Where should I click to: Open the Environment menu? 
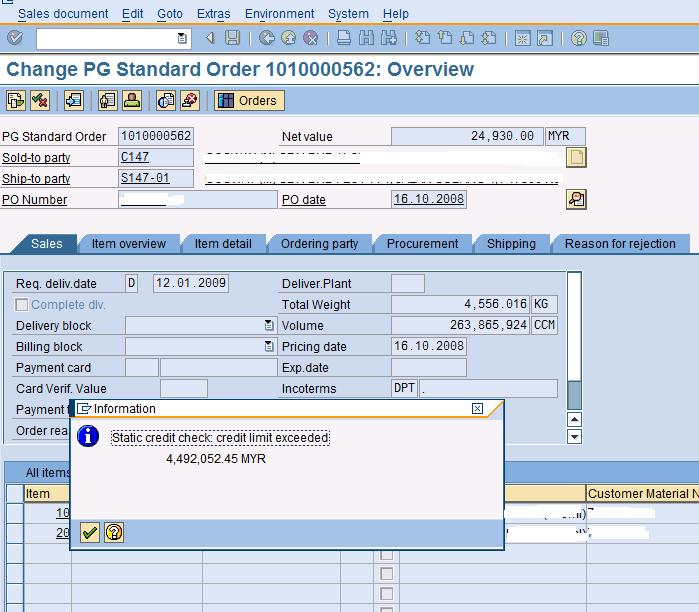point(280,14)
